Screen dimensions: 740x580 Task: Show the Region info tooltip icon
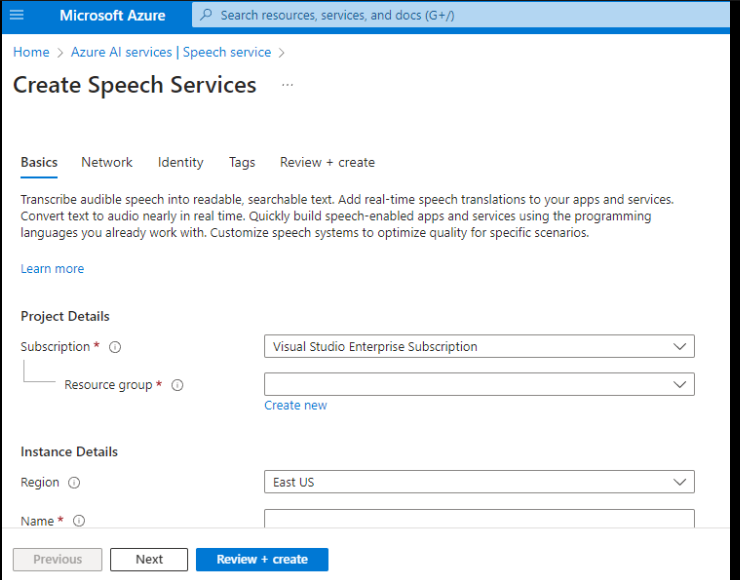[x=74, y=483]
